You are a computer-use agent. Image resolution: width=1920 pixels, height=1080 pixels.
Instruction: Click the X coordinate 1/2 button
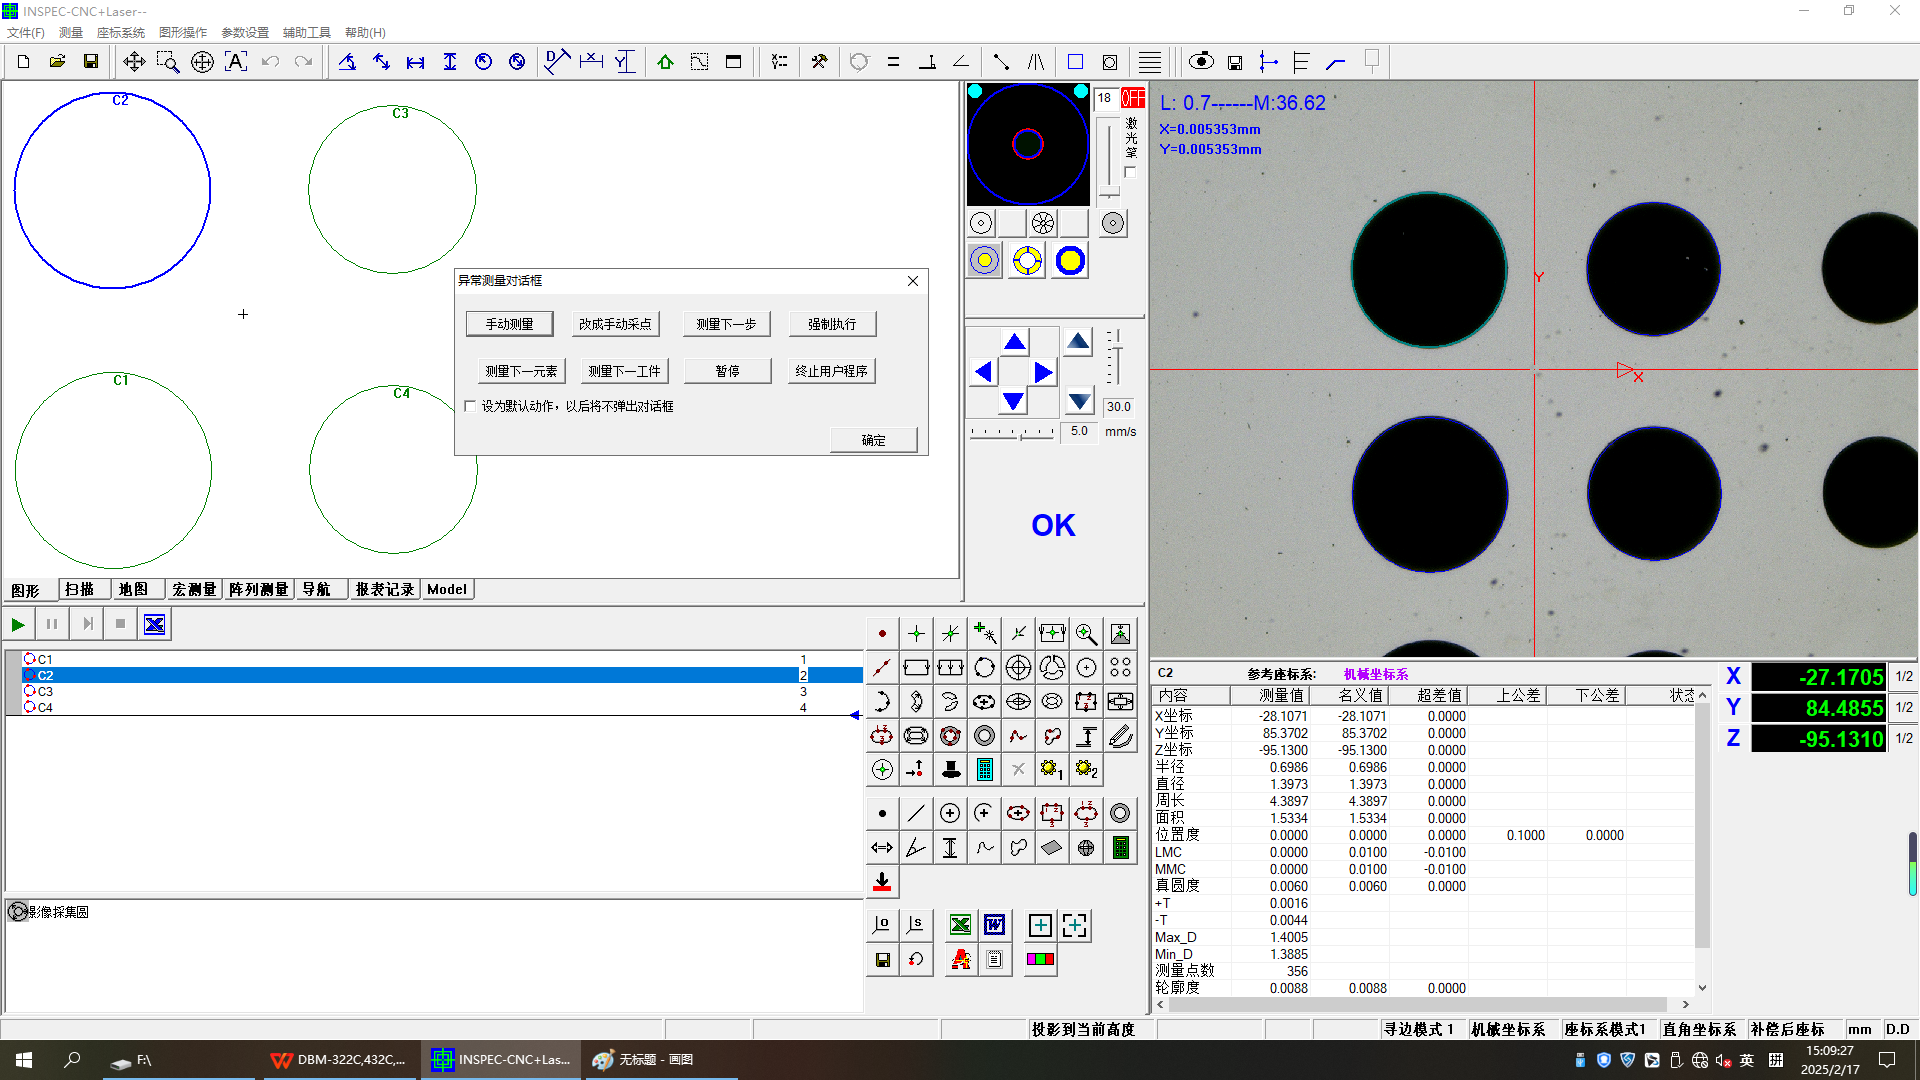click(1904, 677)
